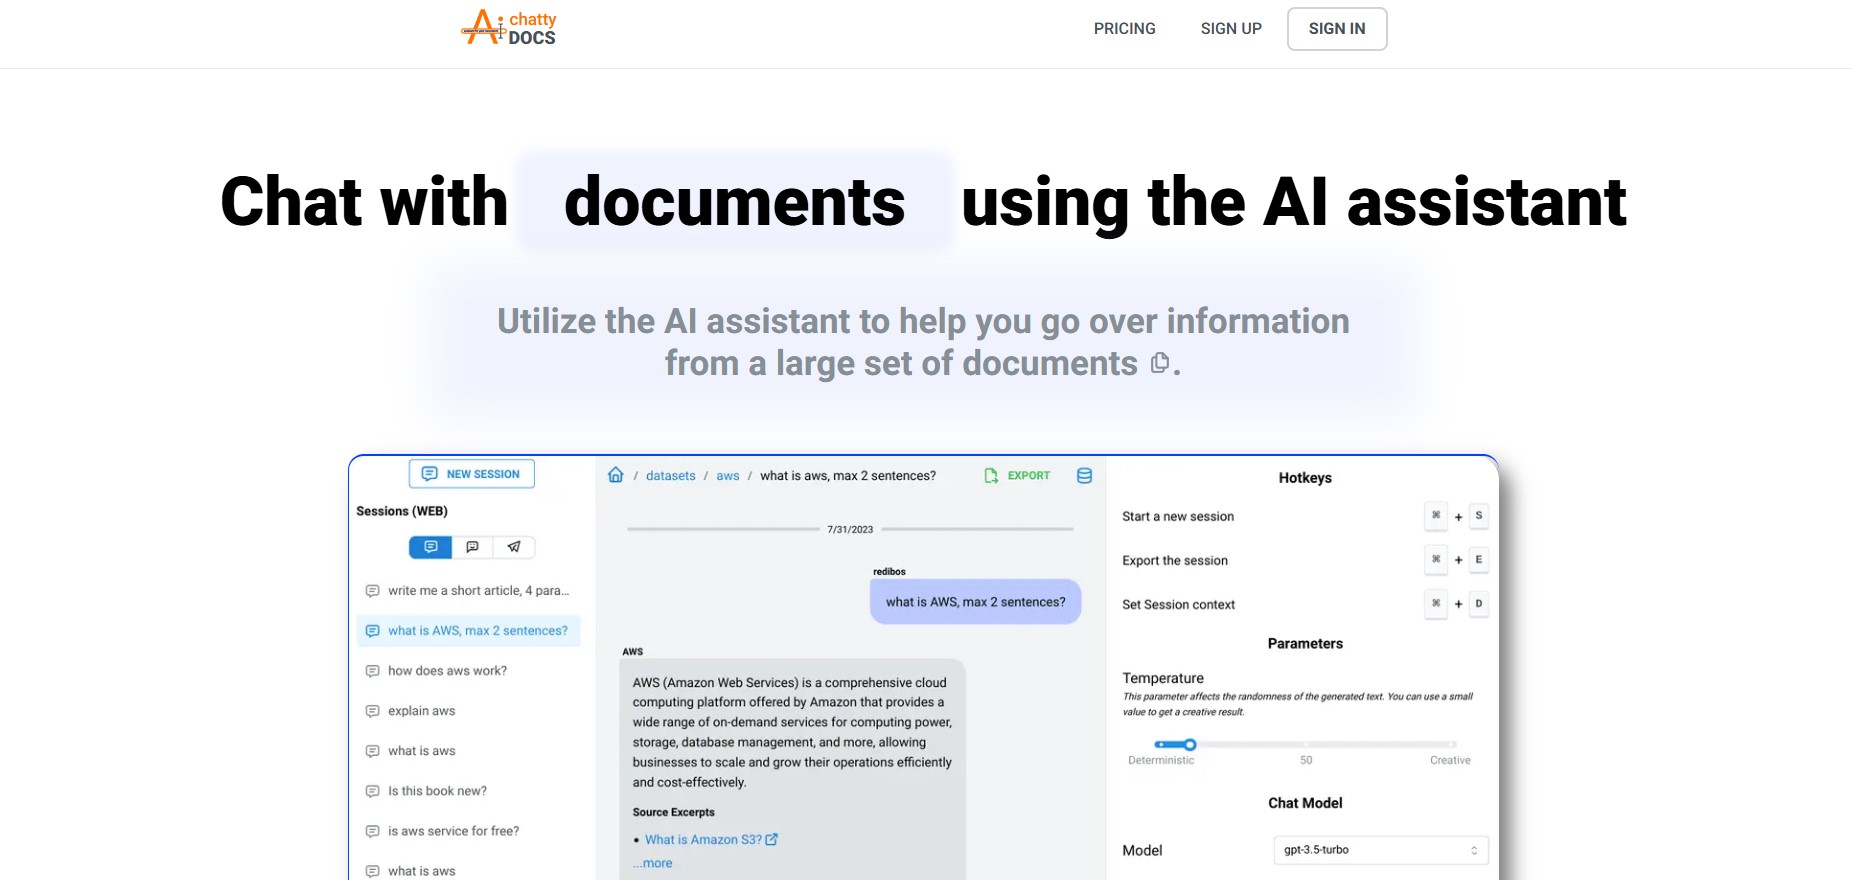Click the 'Chat Model' heading
This screenshot has height=880, width=1852.
1305,803
